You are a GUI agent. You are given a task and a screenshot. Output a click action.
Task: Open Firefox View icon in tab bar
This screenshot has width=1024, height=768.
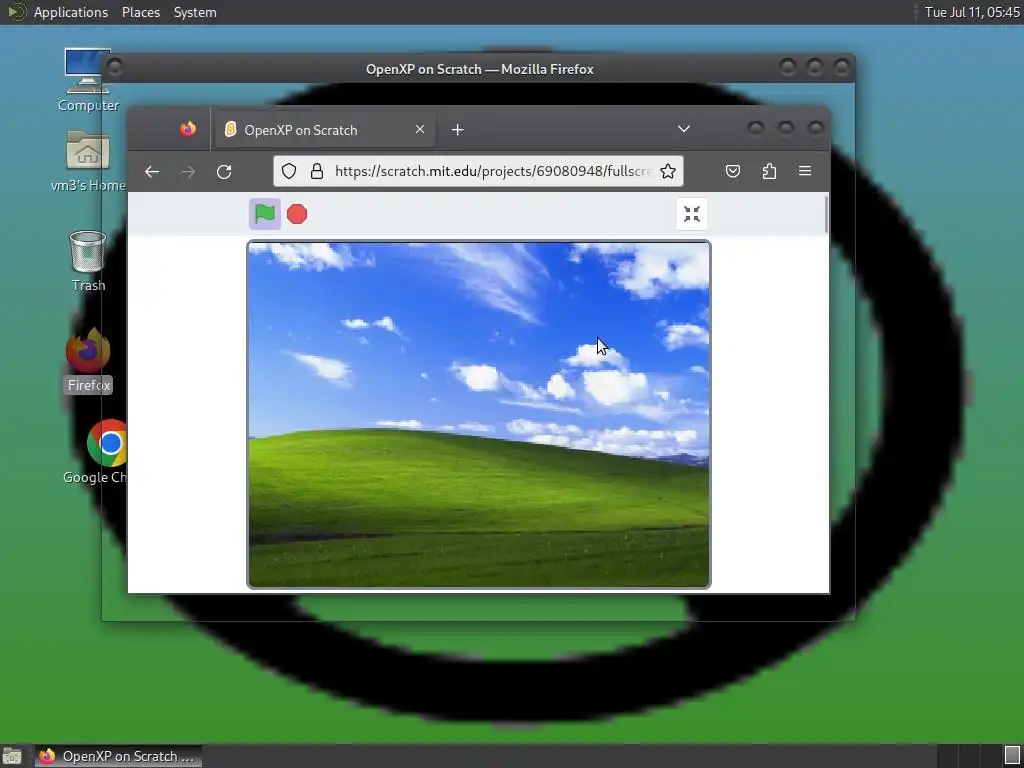coord(188,129)
